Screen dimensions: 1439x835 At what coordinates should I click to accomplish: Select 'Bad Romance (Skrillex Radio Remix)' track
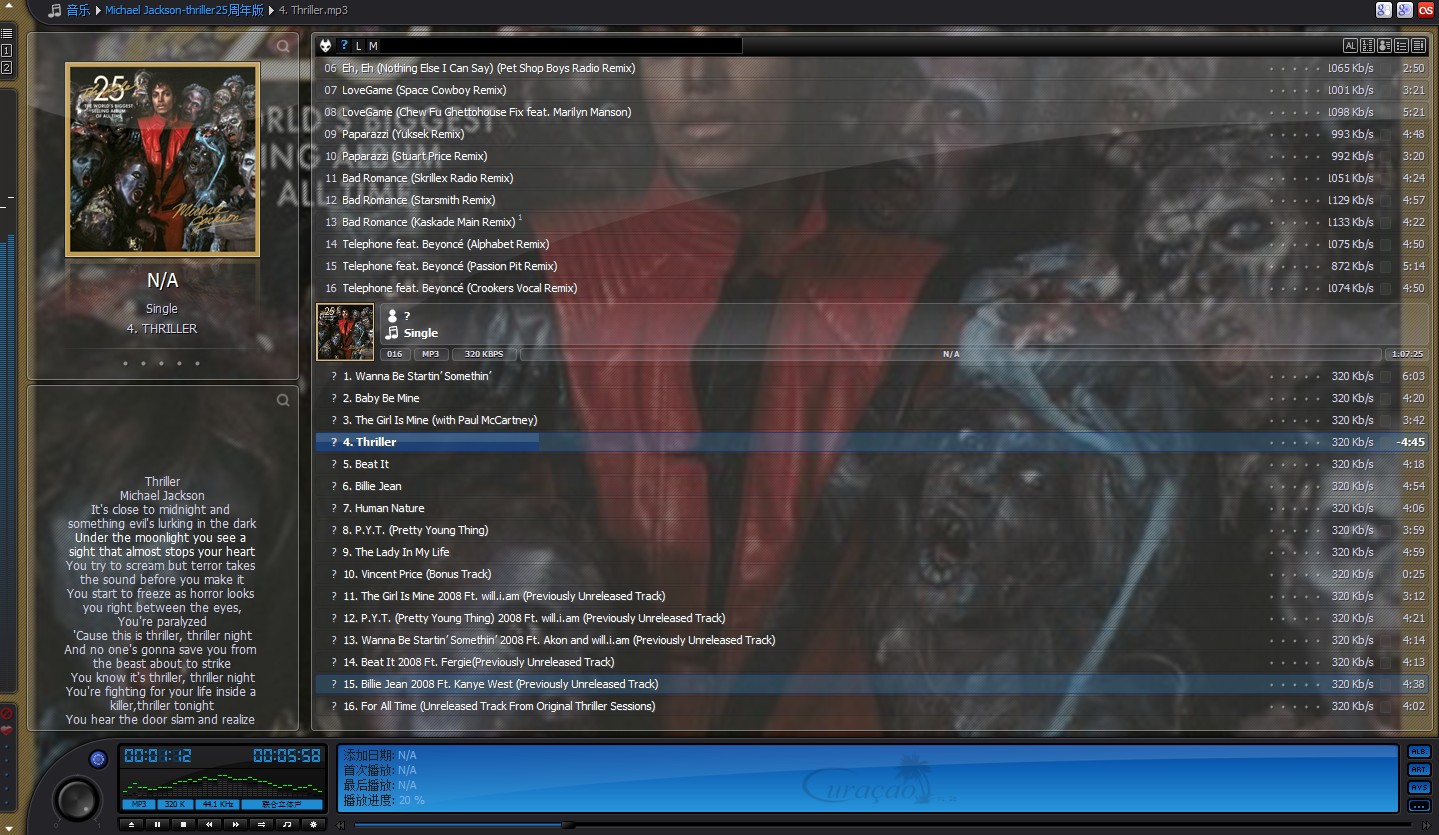coord(871,178)
